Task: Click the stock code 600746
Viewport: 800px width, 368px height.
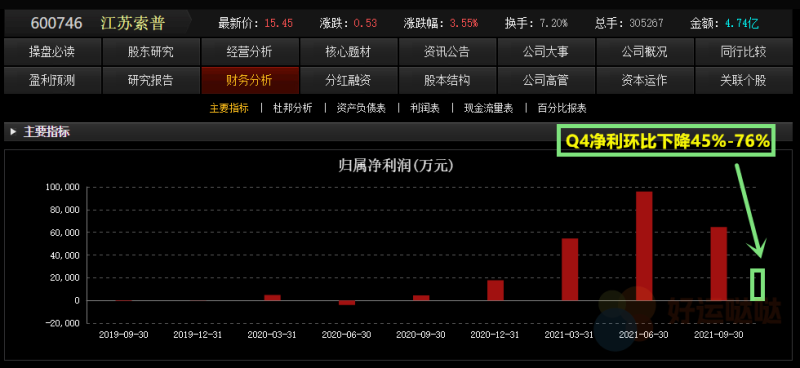Action: pos(57,23)
